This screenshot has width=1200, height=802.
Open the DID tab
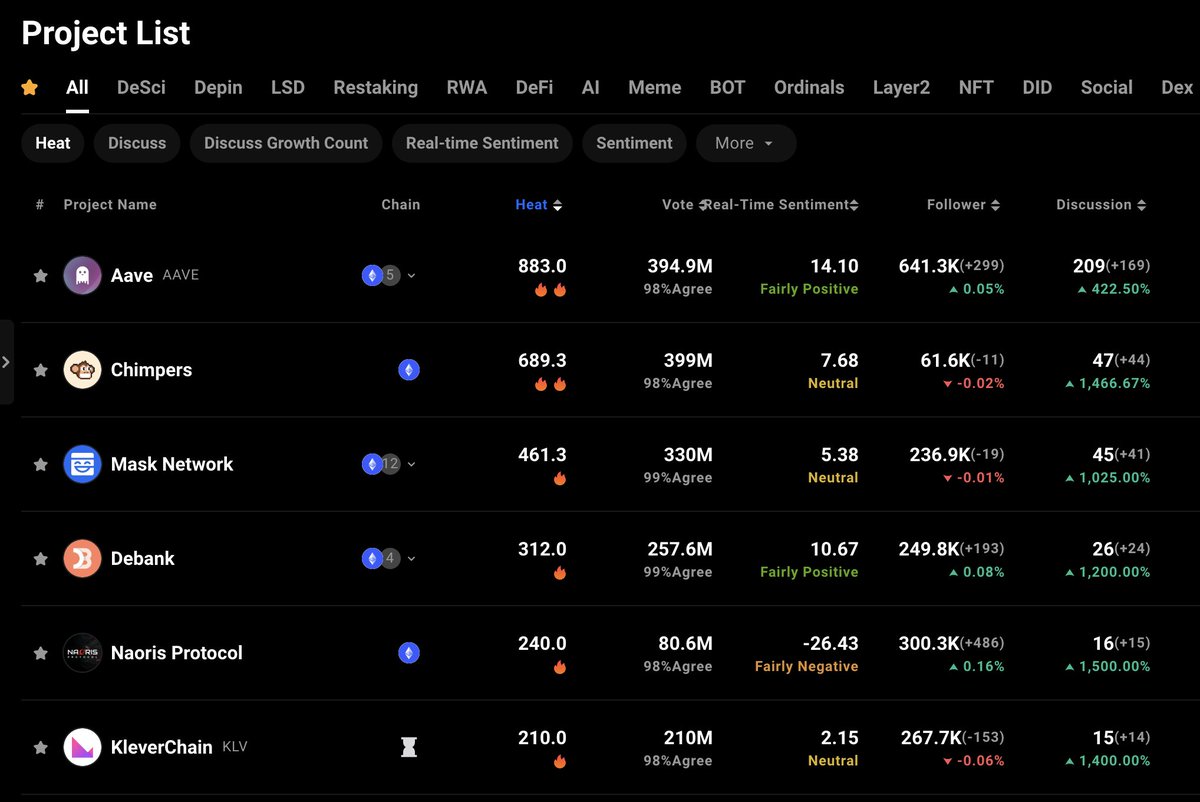point(1037,88)
